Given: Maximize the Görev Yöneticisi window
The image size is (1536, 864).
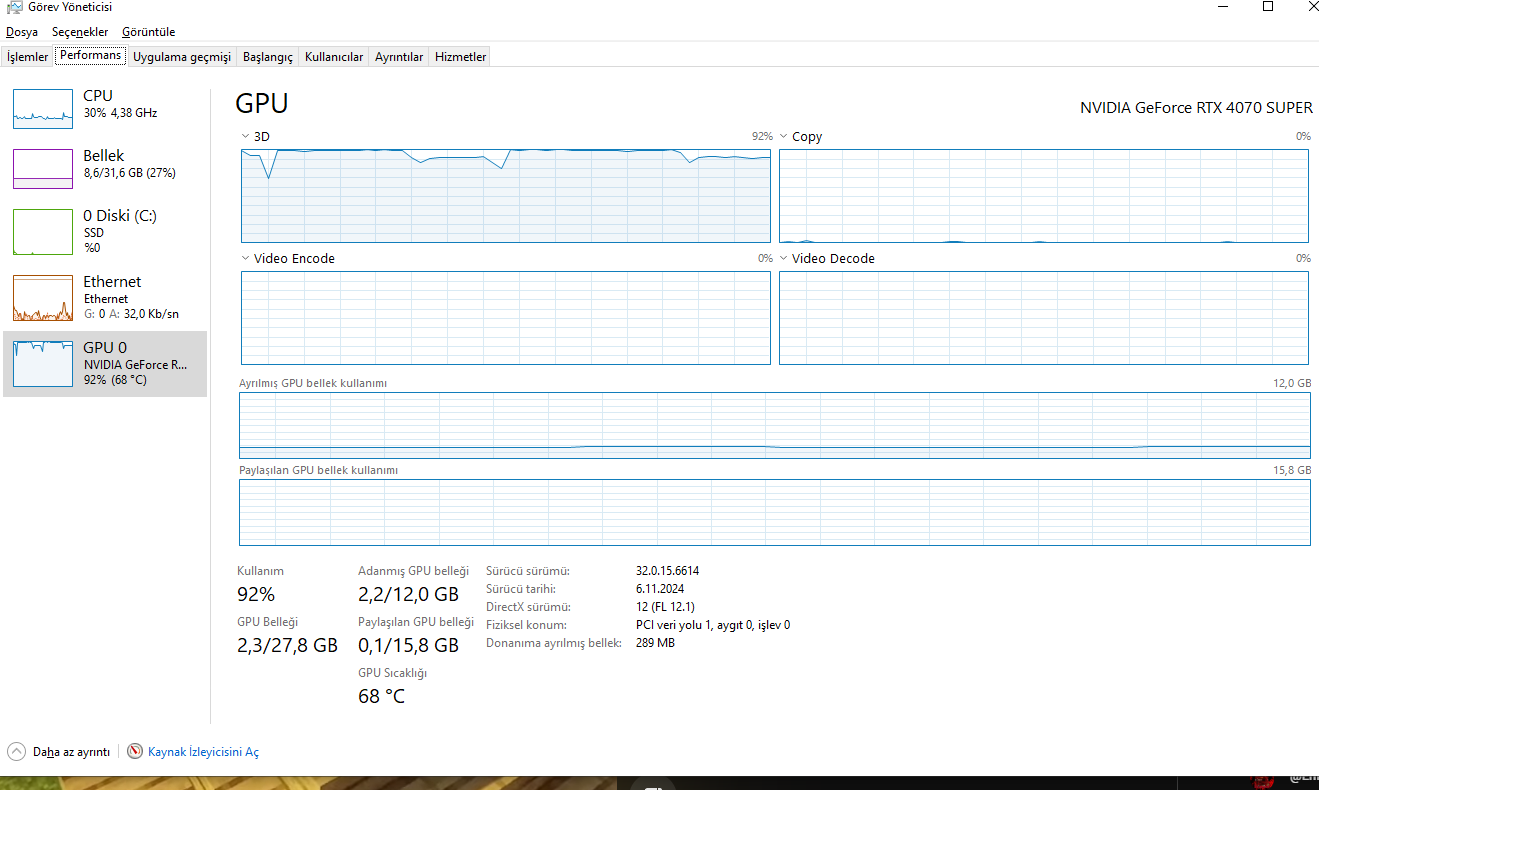Looking at the screenshot, I should pos(1268,7).
